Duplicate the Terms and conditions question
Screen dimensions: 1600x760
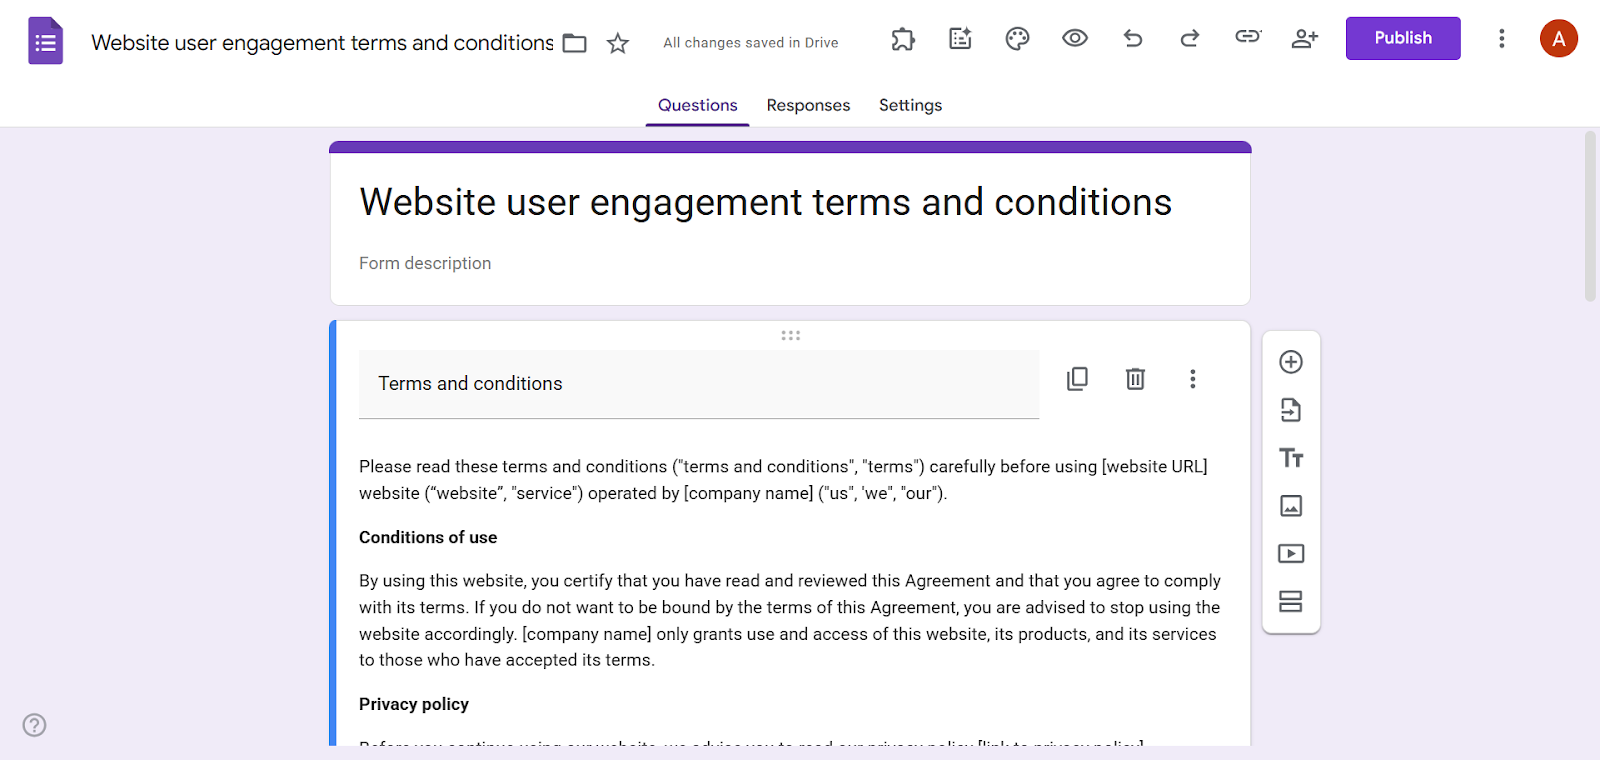(1077, 378)
